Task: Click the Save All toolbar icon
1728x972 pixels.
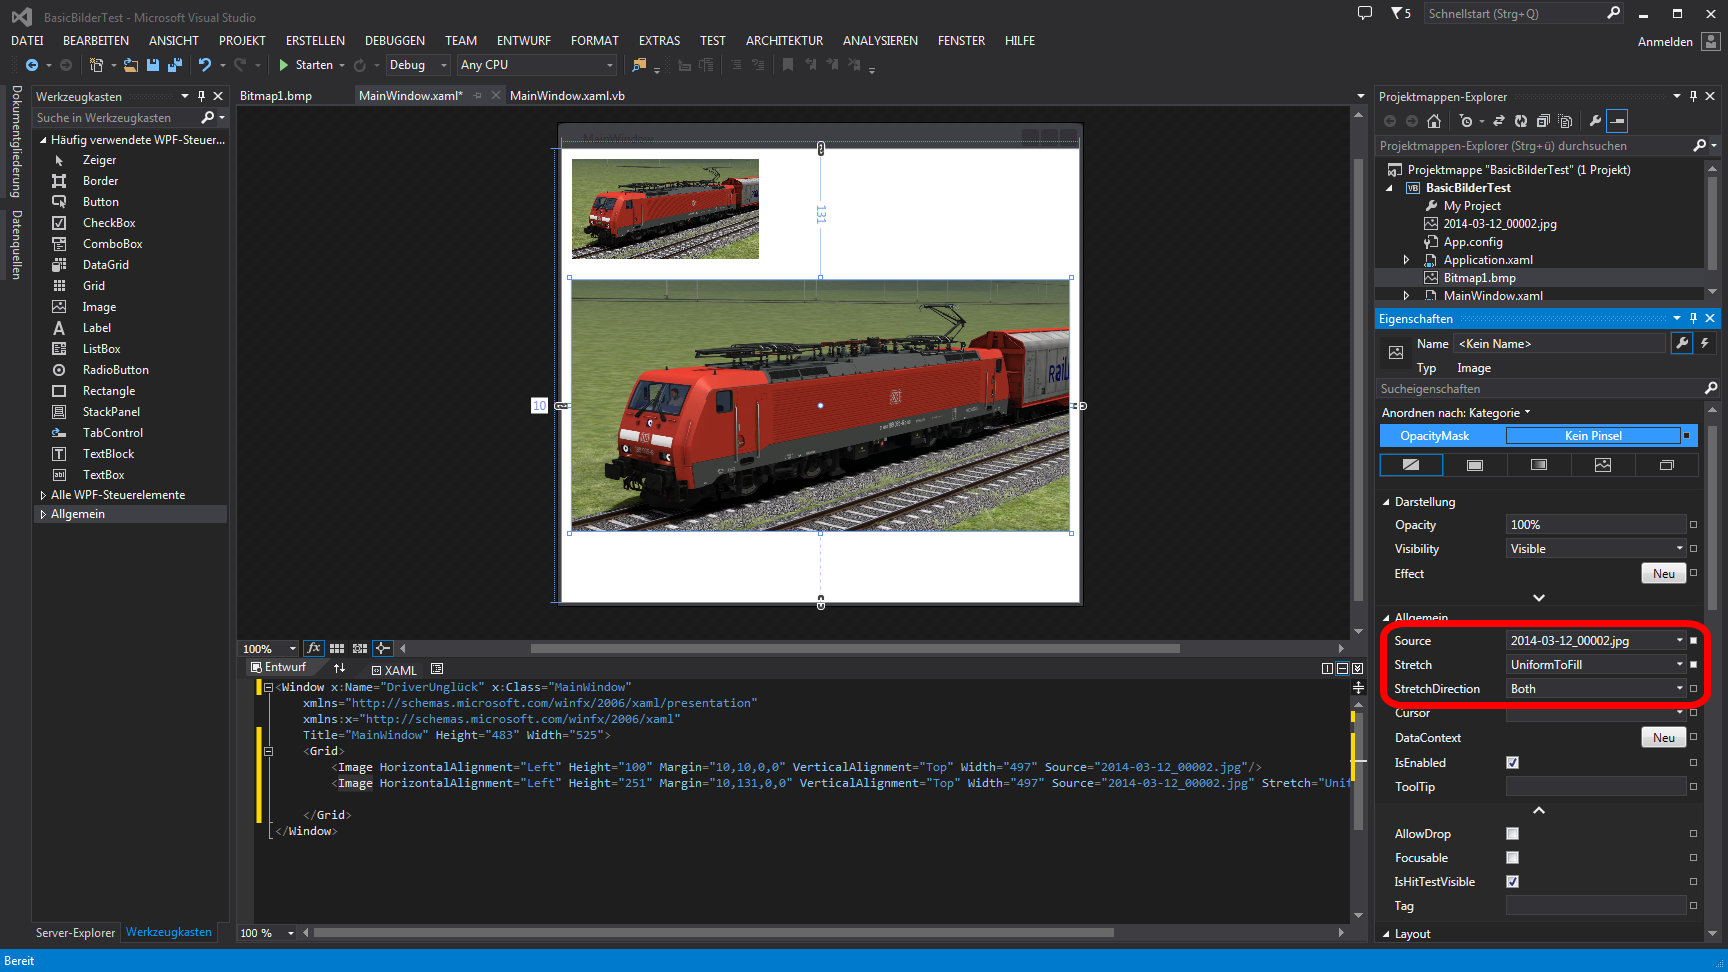Action: point(174,65)
